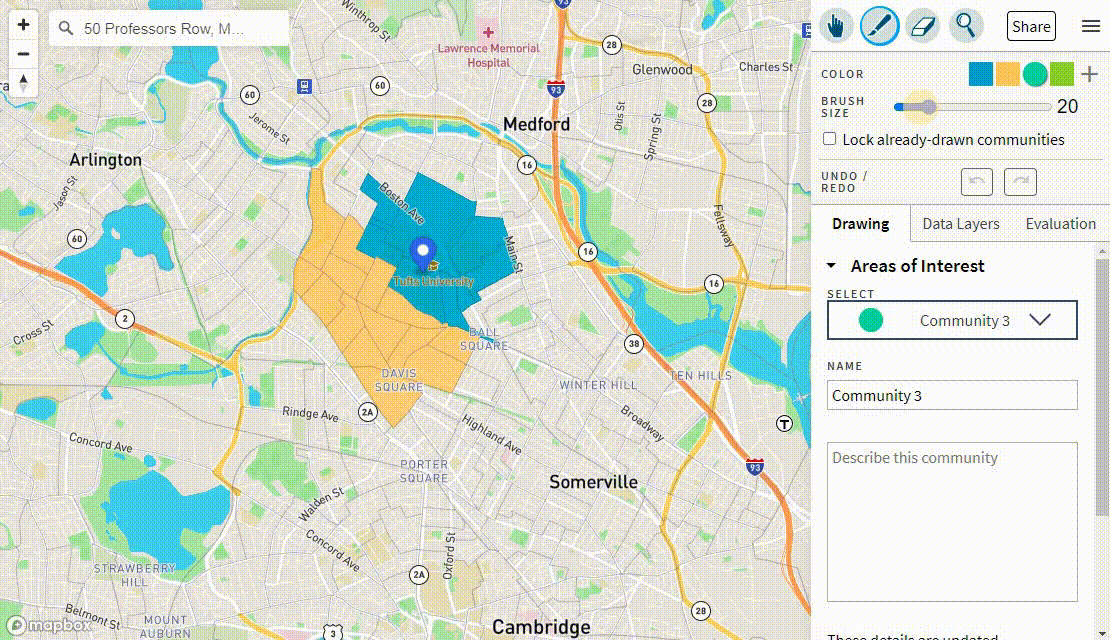The image size is (1110, 640).
Task: Zoom in on the map
Action: click(24, 25)
